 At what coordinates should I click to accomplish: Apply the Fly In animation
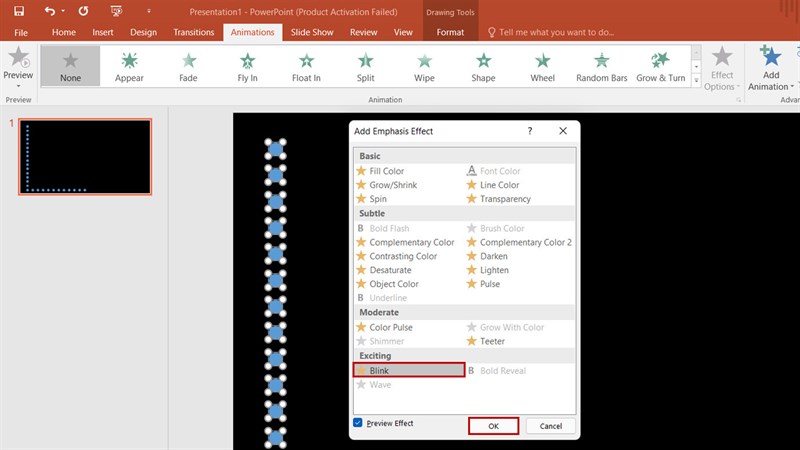[247, 66]
